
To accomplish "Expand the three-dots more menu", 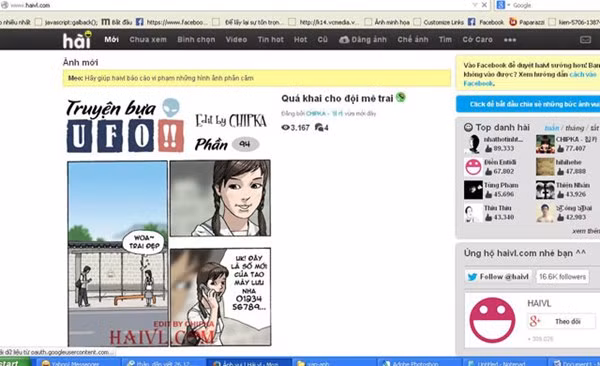I will 510,40.
